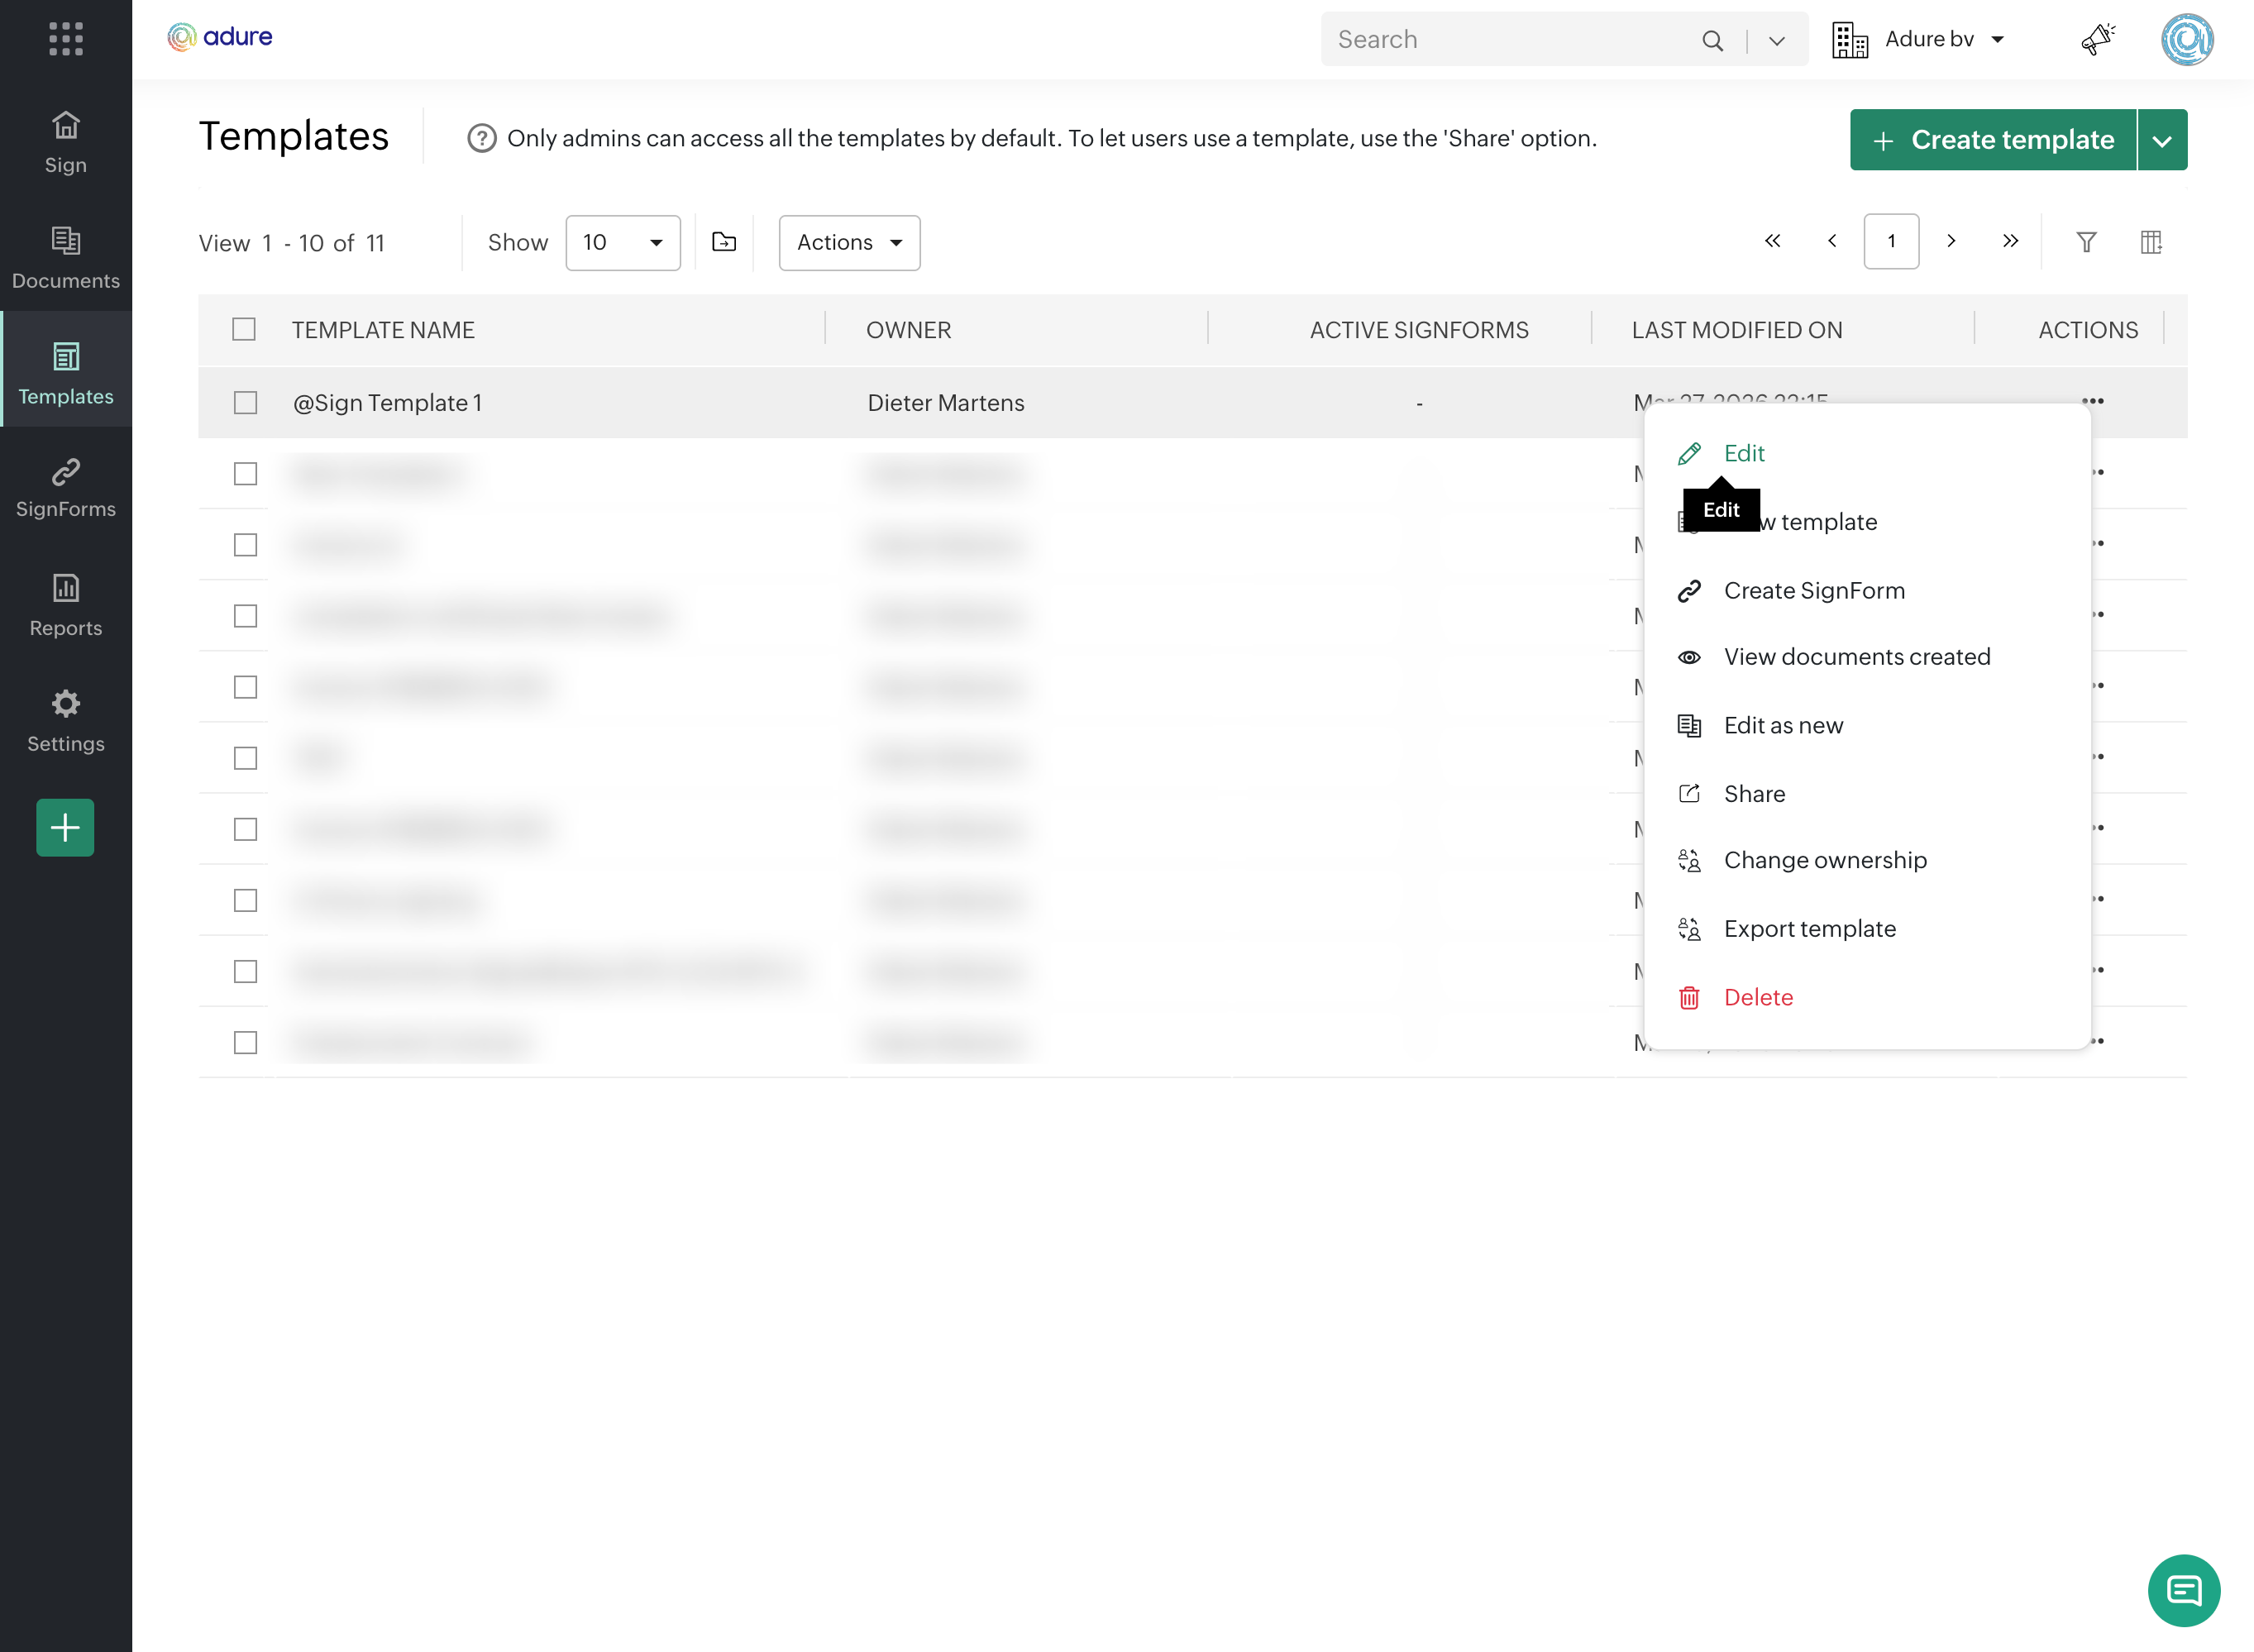Open announcements megaphone icon

[x=2097, y=39]
